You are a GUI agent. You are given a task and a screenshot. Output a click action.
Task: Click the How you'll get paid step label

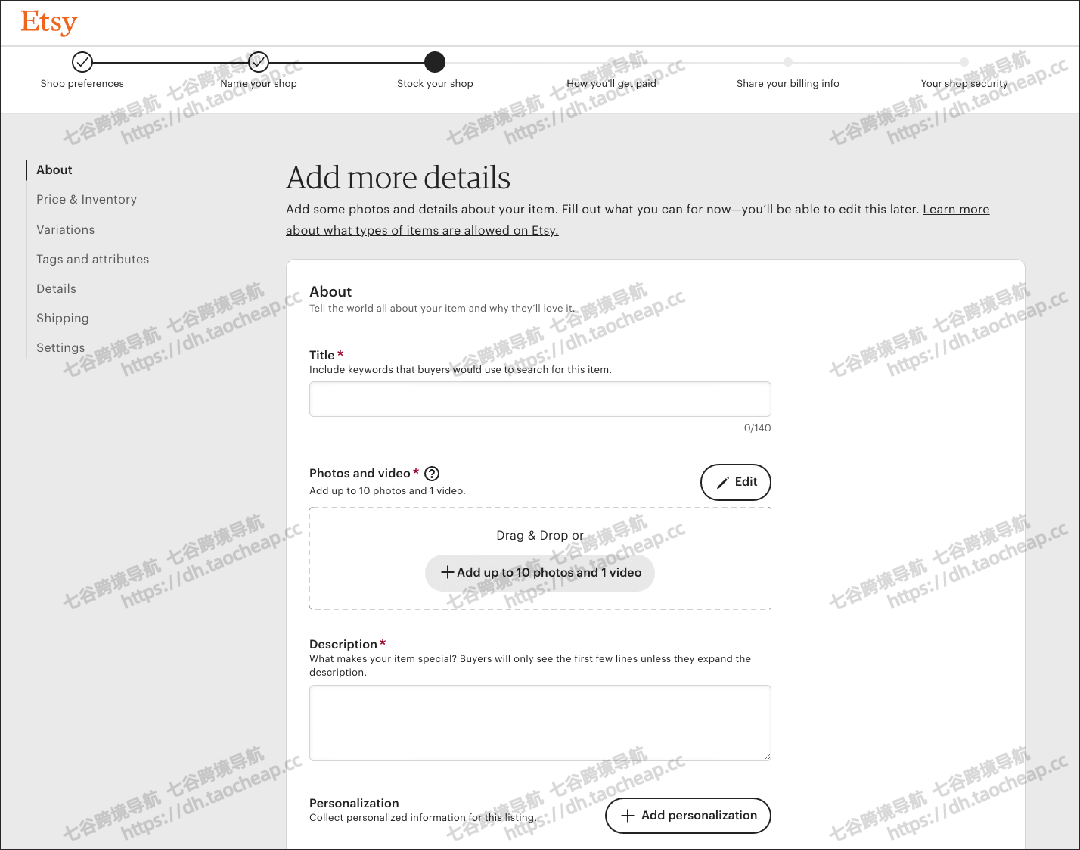612,83
